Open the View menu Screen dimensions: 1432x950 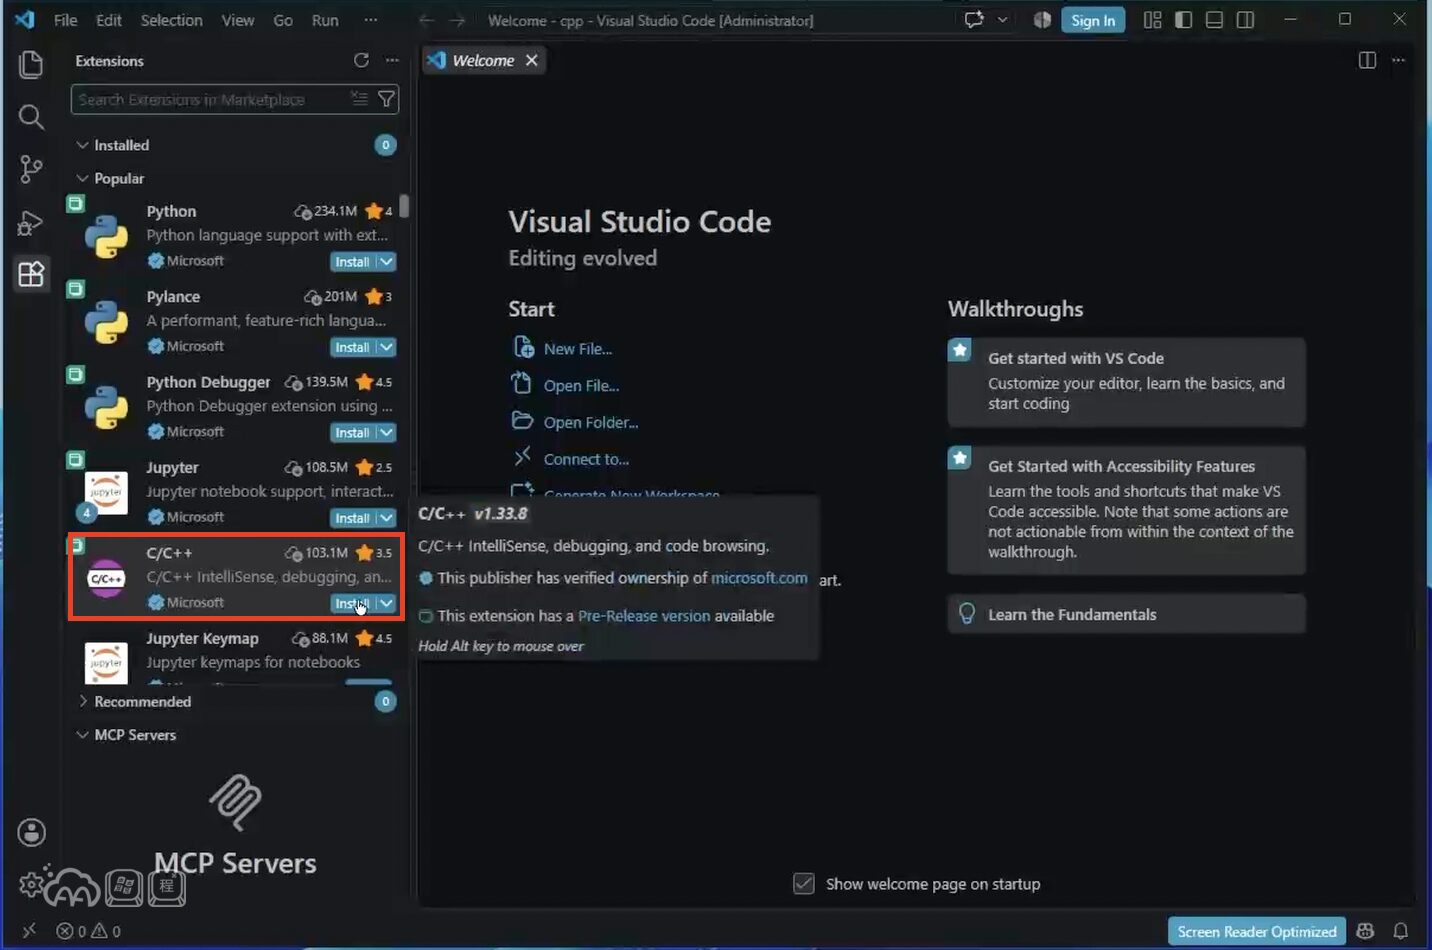click(238, 20)
